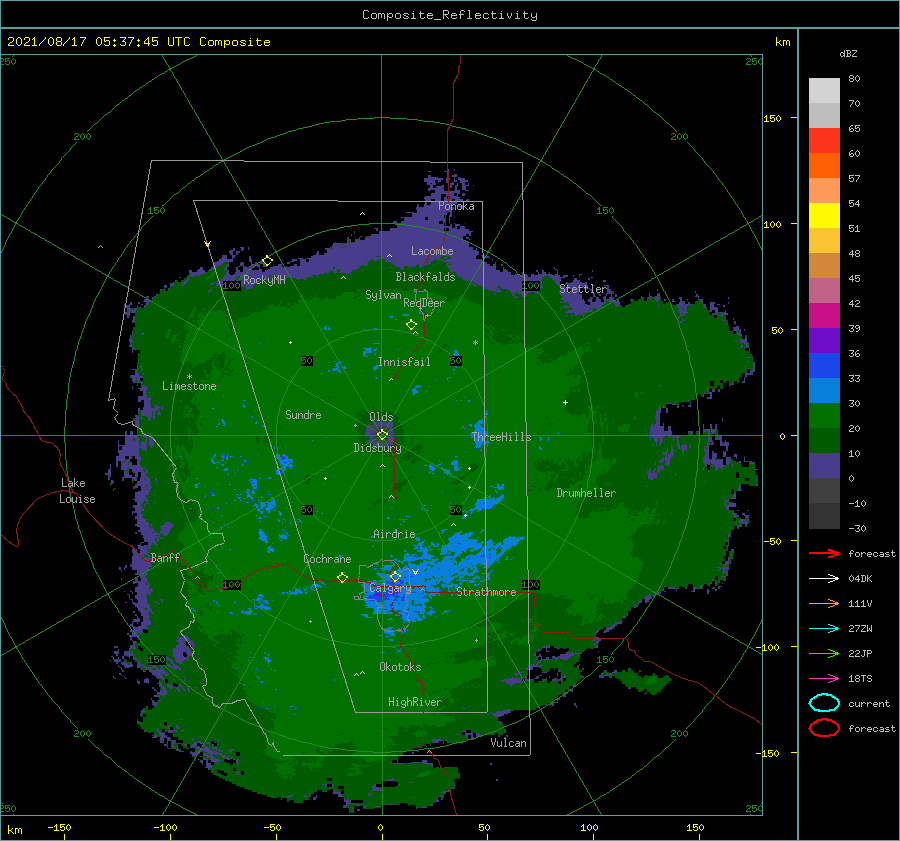
Task: Click yellow diamond marker below Cochrane
Action: tap(342, 577)
